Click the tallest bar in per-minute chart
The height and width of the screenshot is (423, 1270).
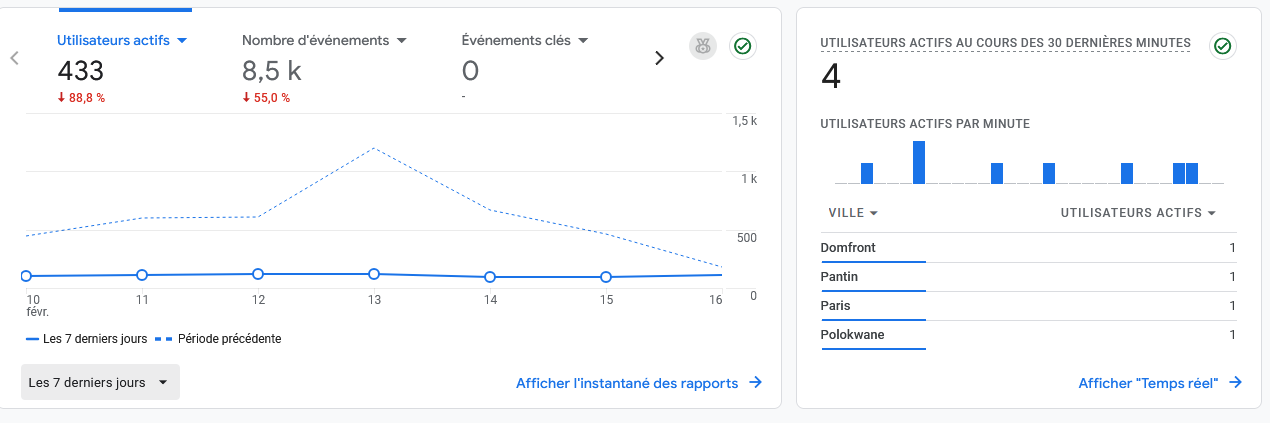pyautogui.click(x=919, y=163)
